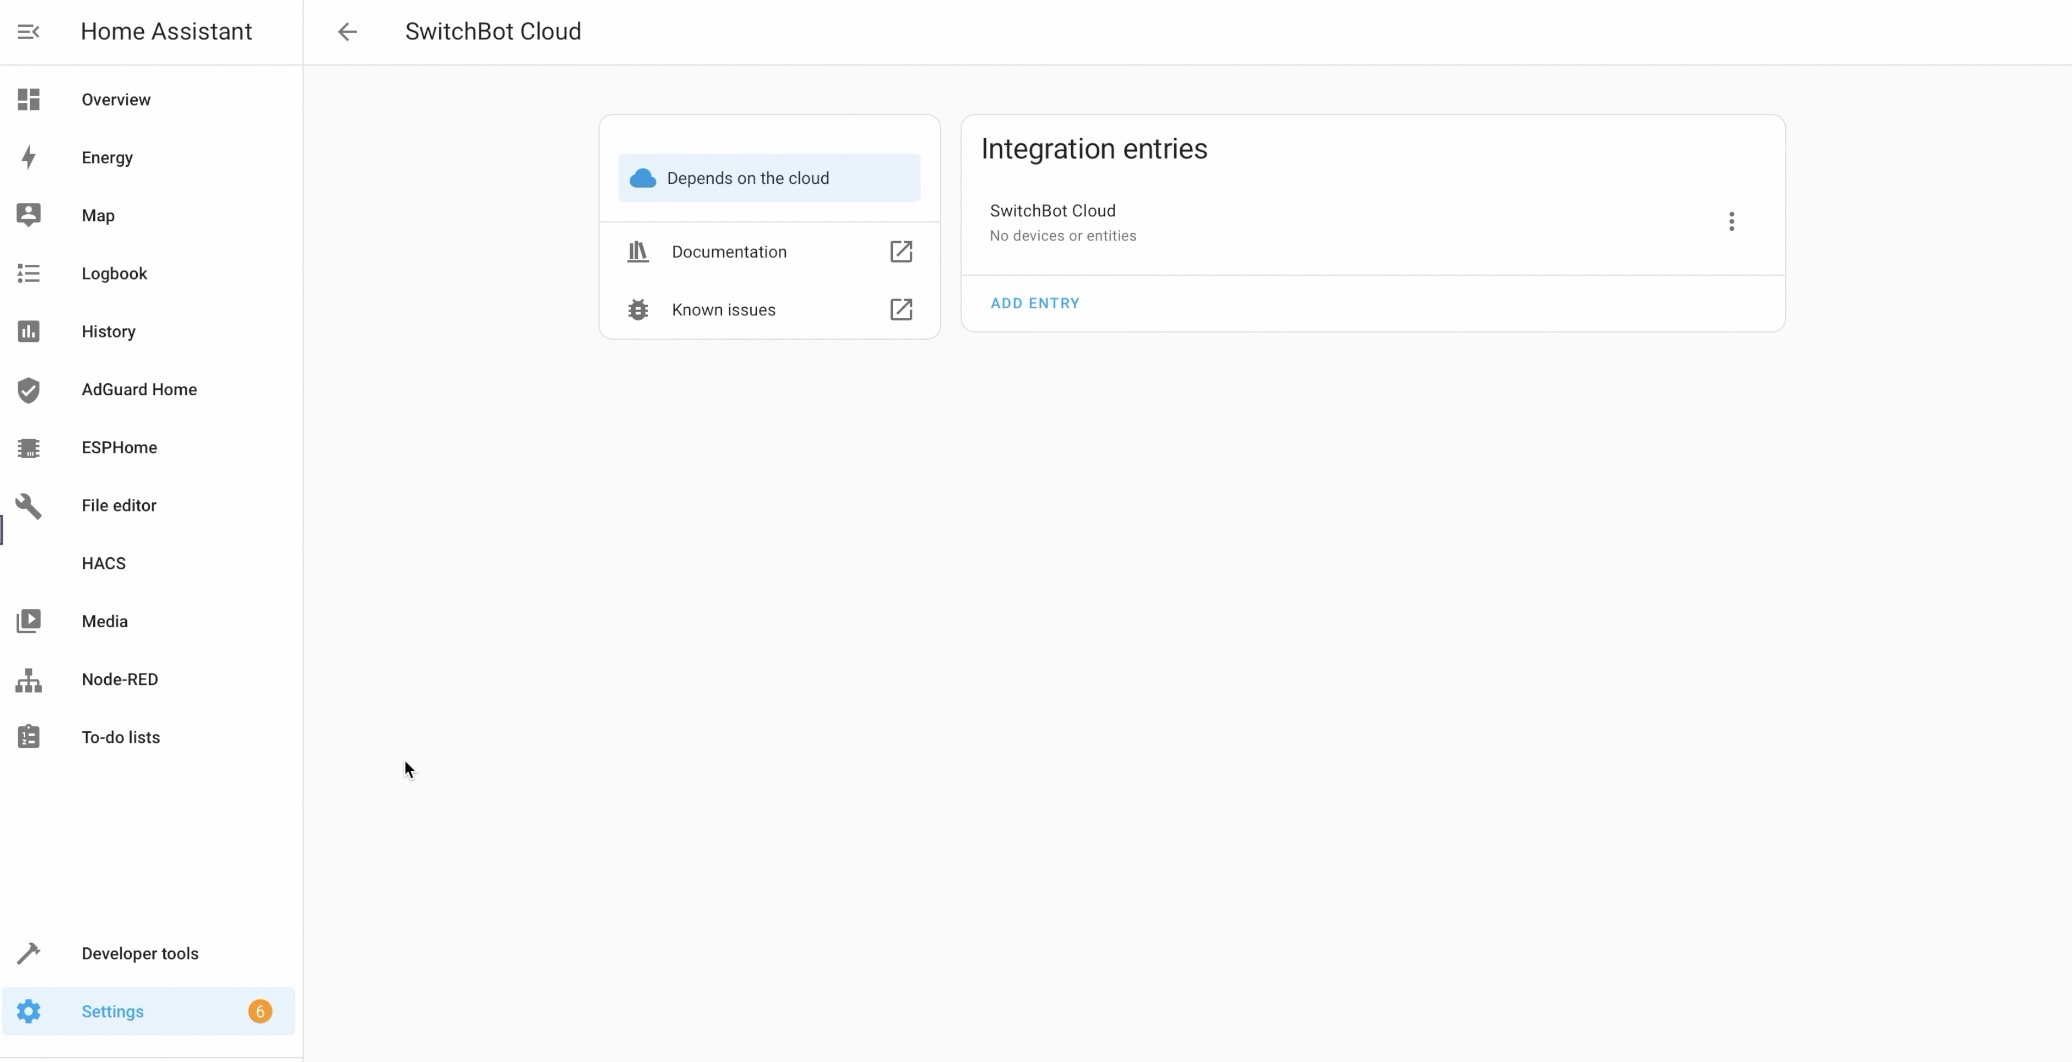Collapse the sidebar with the hamburger icon
2072x1062 pixels.
click(x=28, y=32)
